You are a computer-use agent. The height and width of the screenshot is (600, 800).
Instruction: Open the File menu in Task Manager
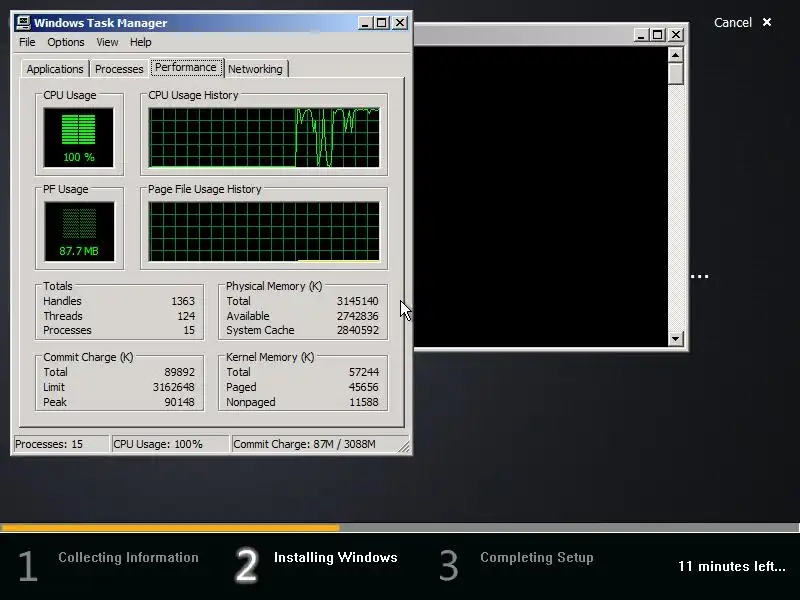(27, 42)
